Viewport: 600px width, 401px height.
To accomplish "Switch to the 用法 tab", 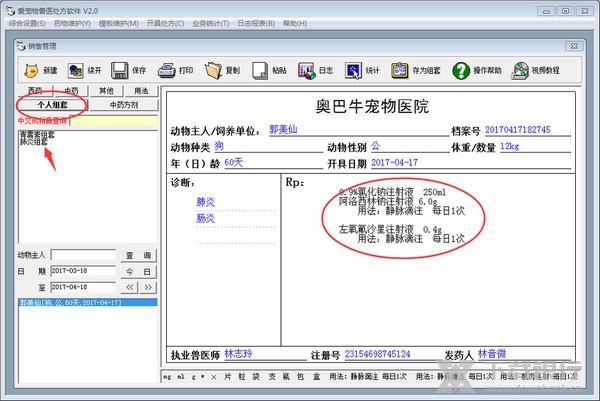I will [x=141, y=91].
